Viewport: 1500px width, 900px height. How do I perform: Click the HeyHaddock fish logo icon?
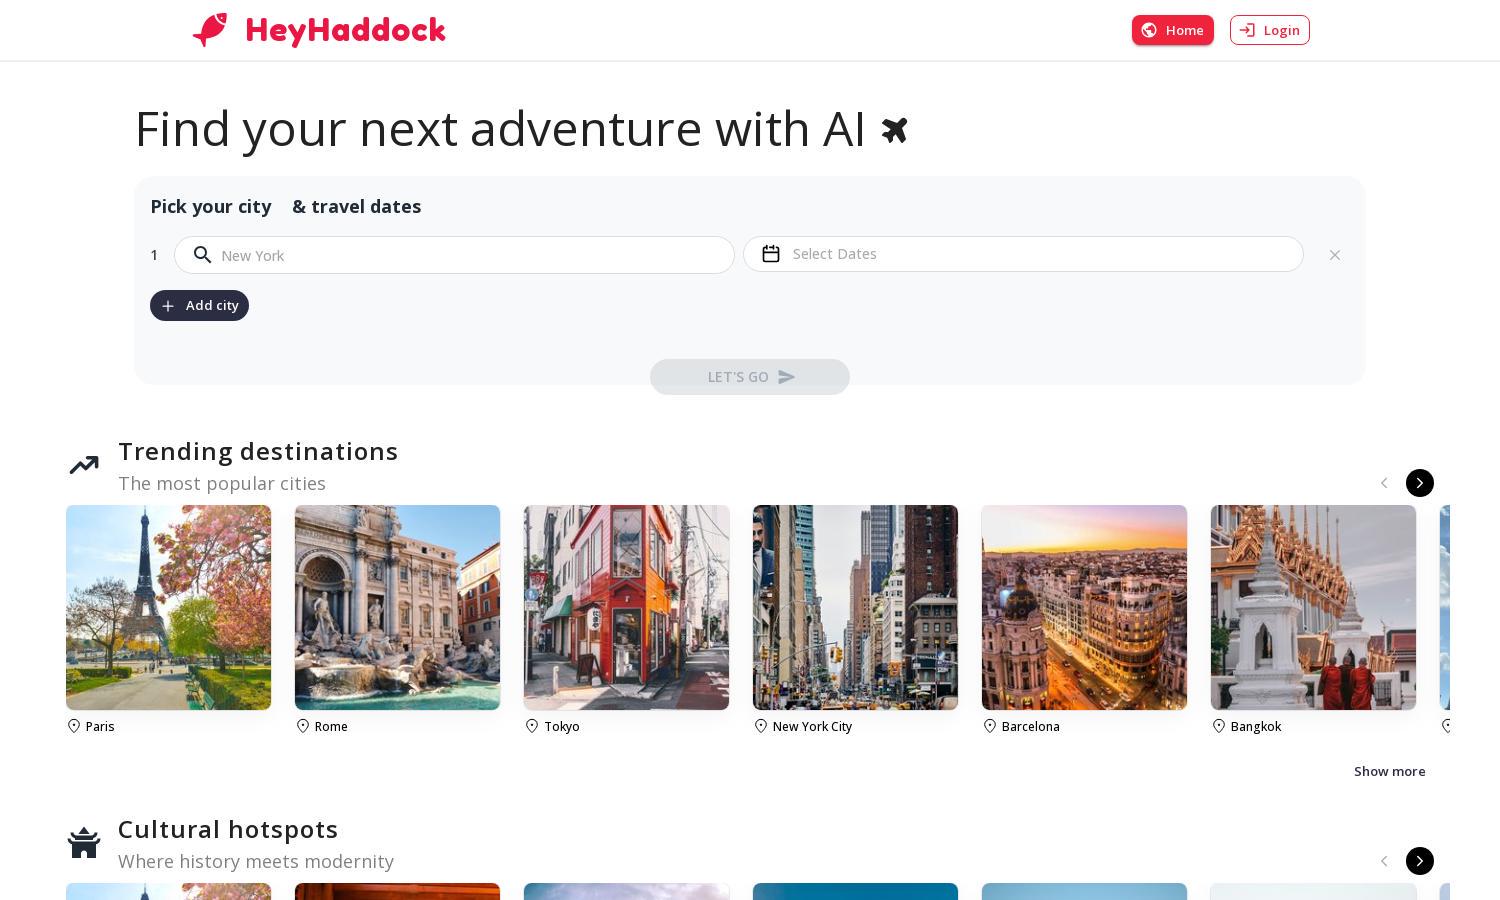tap(210, 30)
